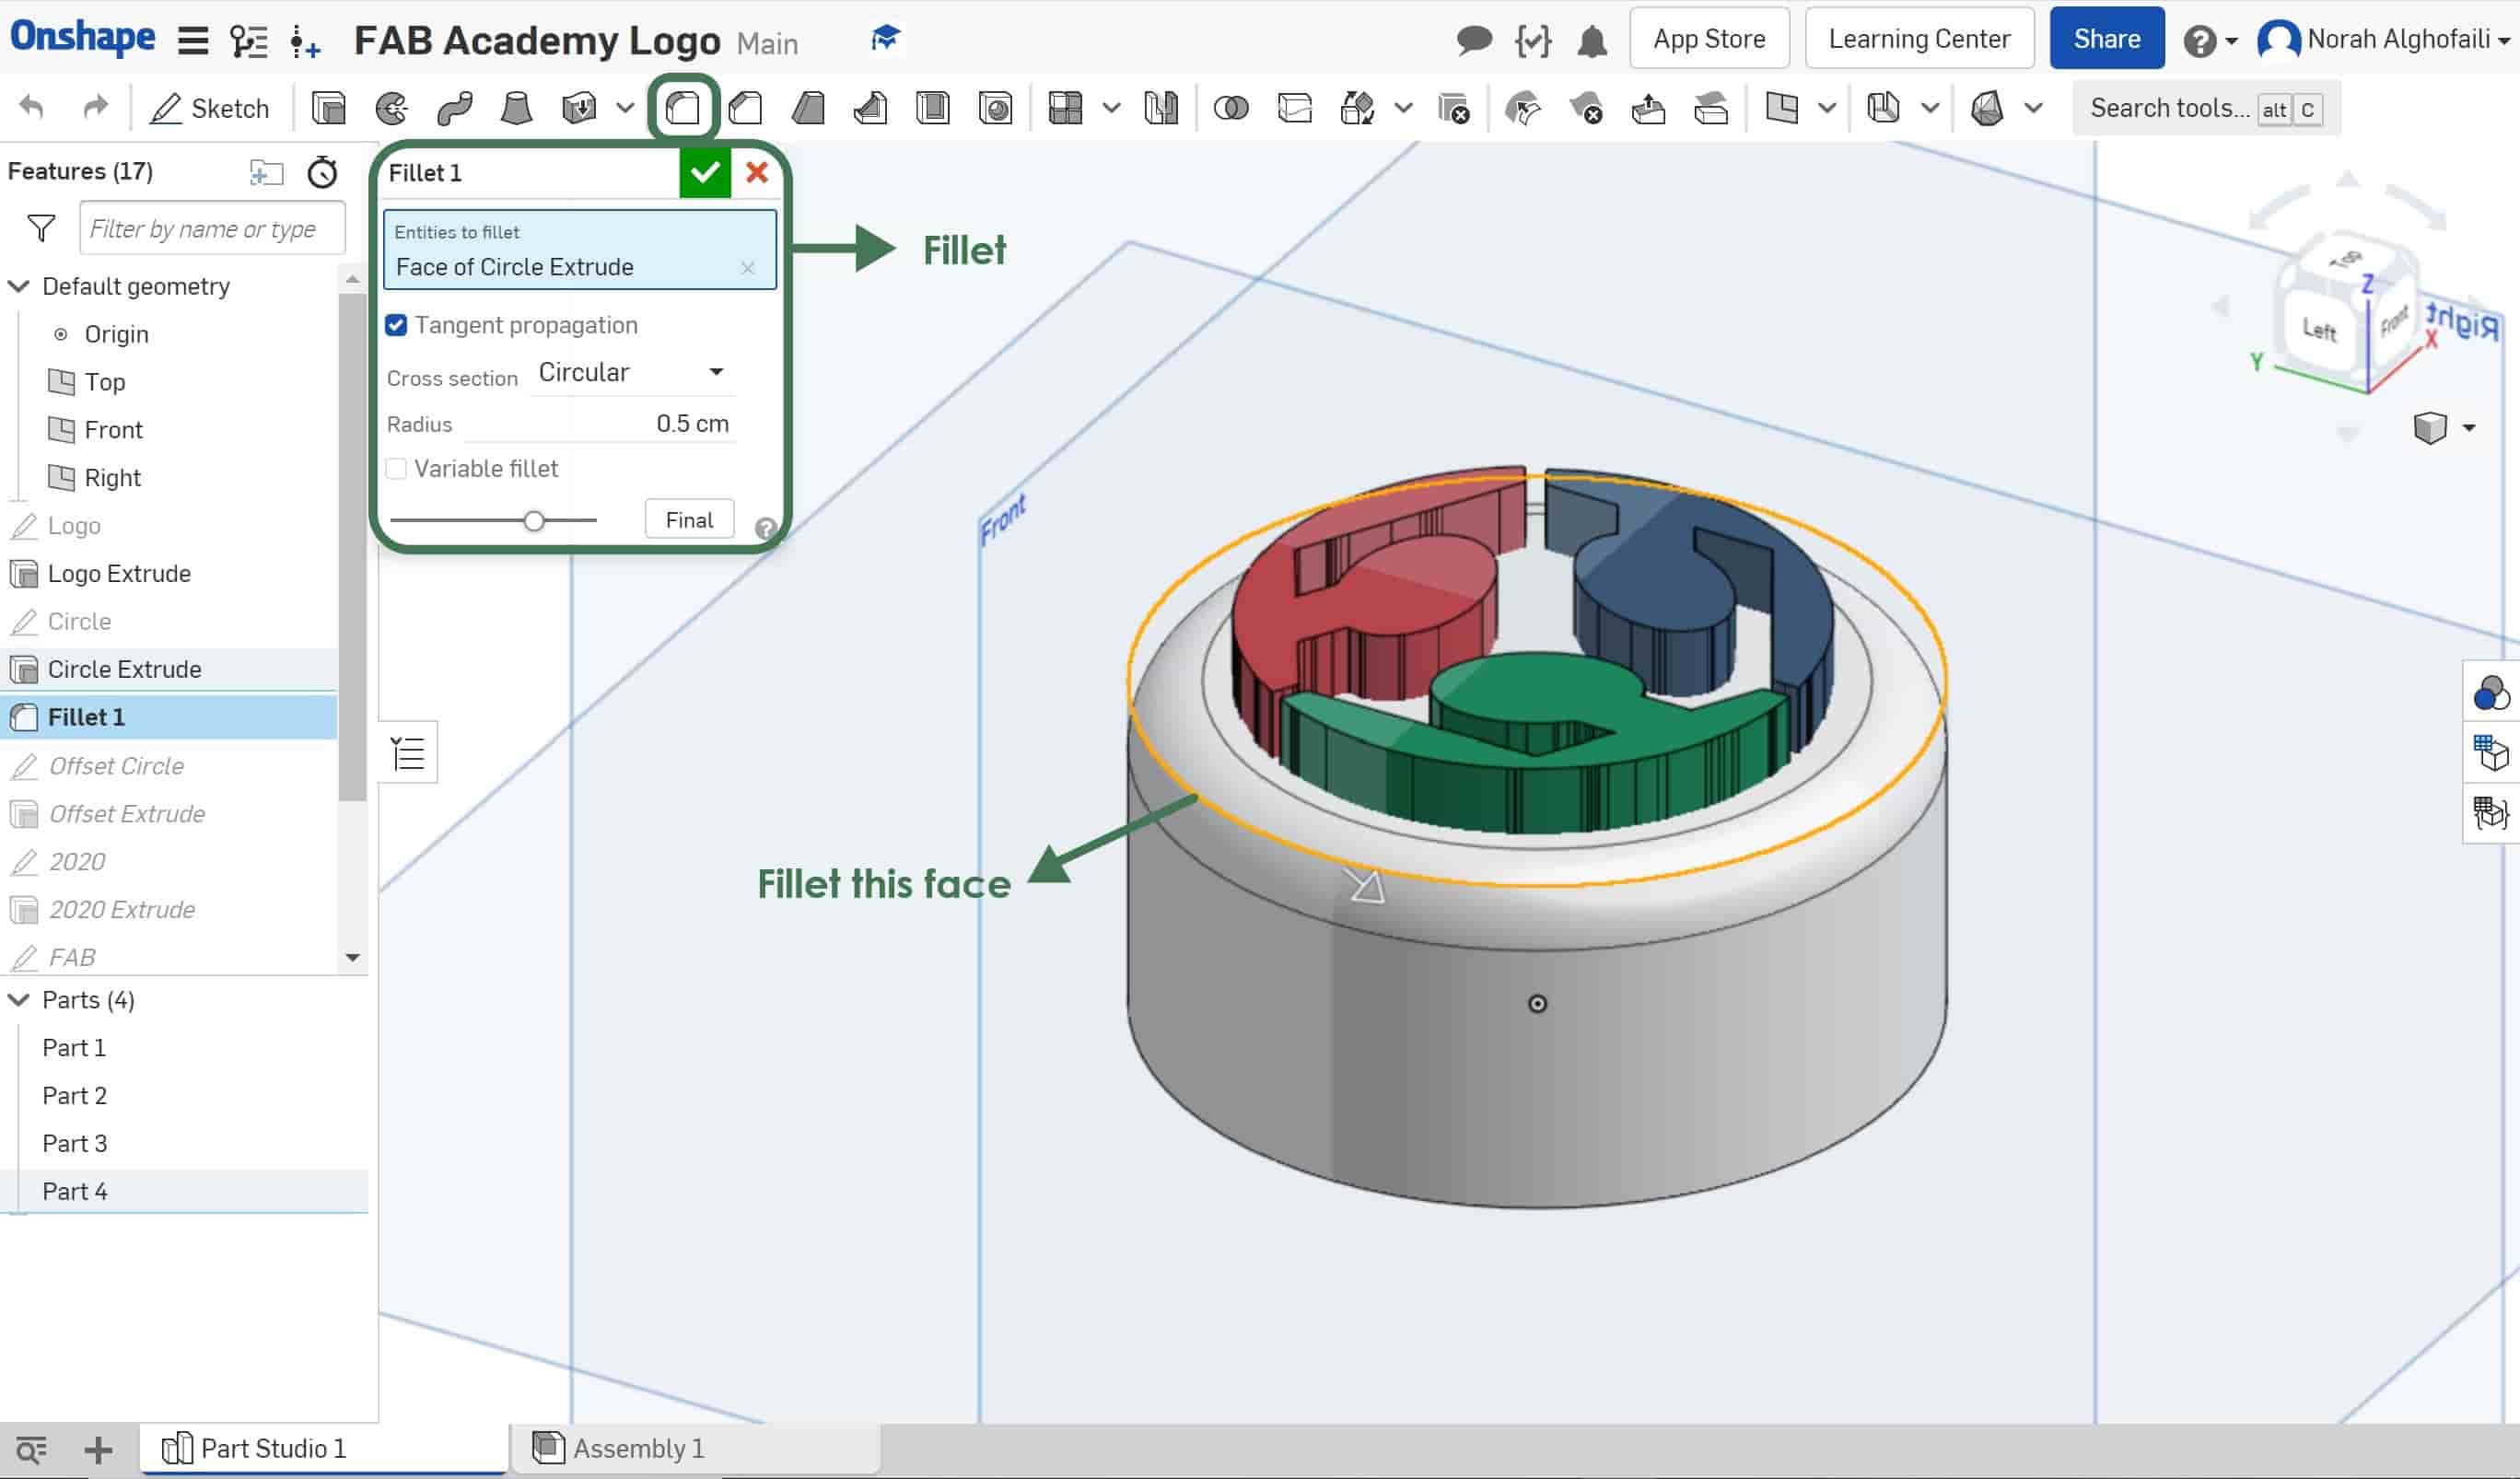Image resolution: width=2520 pixels, height=1479 pixels.
Task: Select the Plane tool icon
Action: (1781, 108)
